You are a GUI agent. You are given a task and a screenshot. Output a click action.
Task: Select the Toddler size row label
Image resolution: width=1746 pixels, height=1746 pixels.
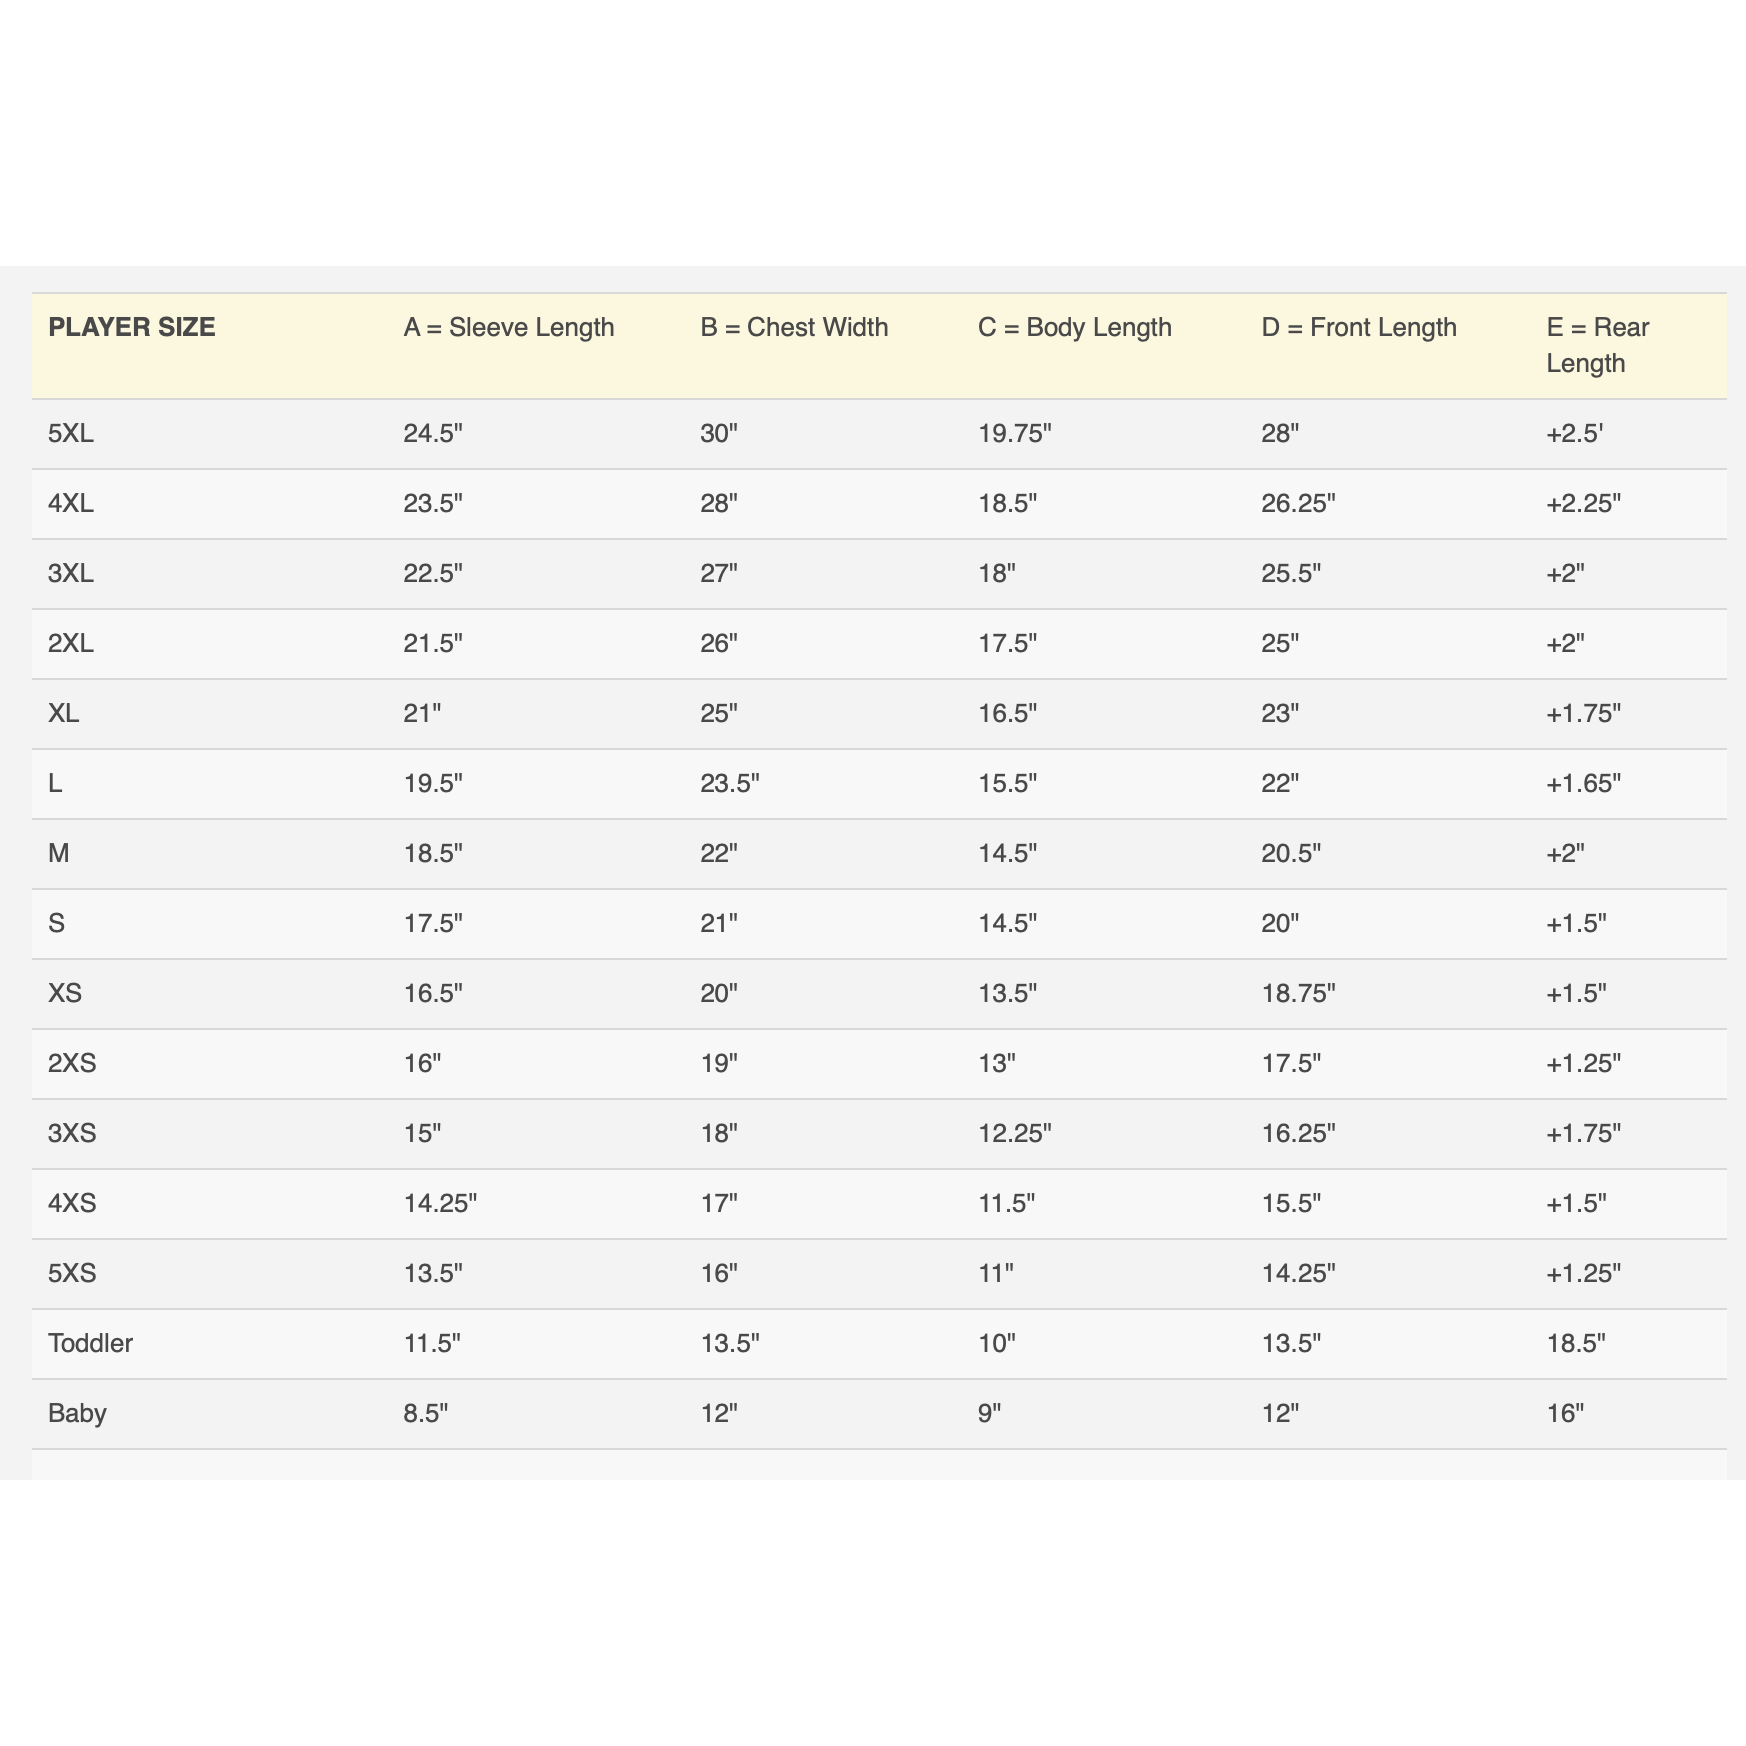point(90,1344)
